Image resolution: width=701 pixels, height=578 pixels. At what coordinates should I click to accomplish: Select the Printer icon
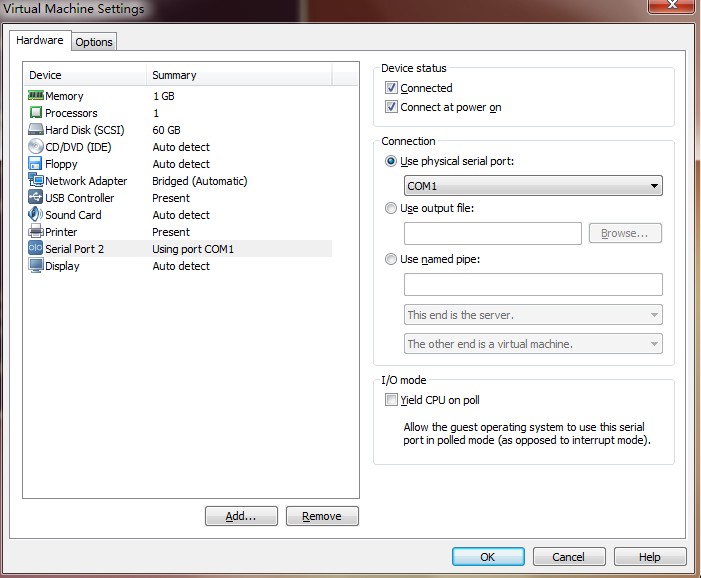click(36, 232)
